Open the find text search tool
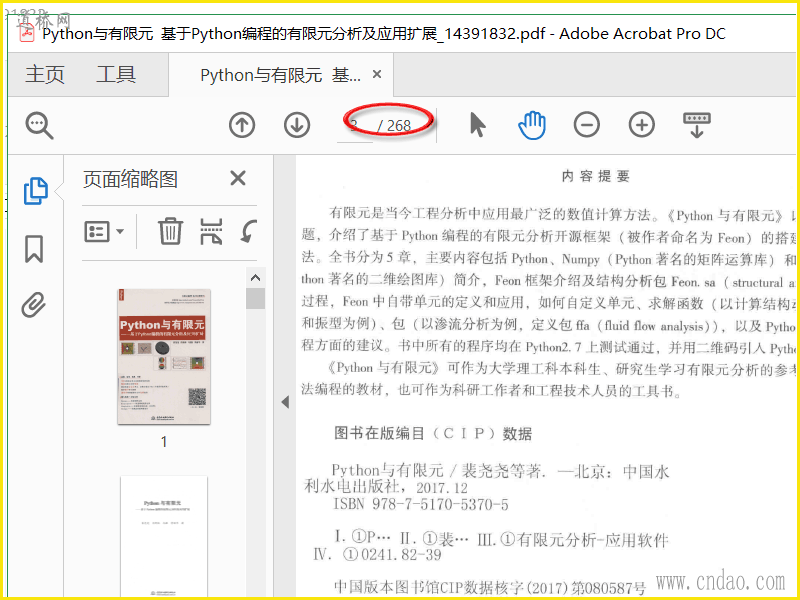800x600 pixels. pos(39,125)
